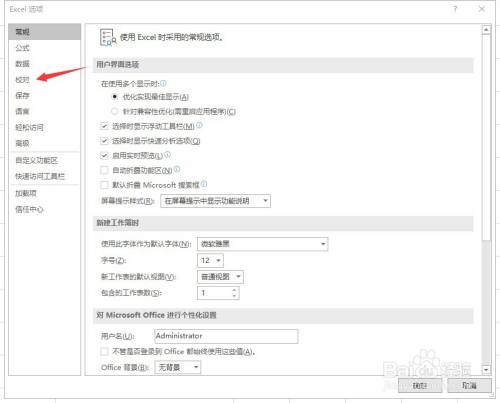Screen dimensions: 500x403
Task: Select 常规 category in sidebar
Action: (45, 32)
